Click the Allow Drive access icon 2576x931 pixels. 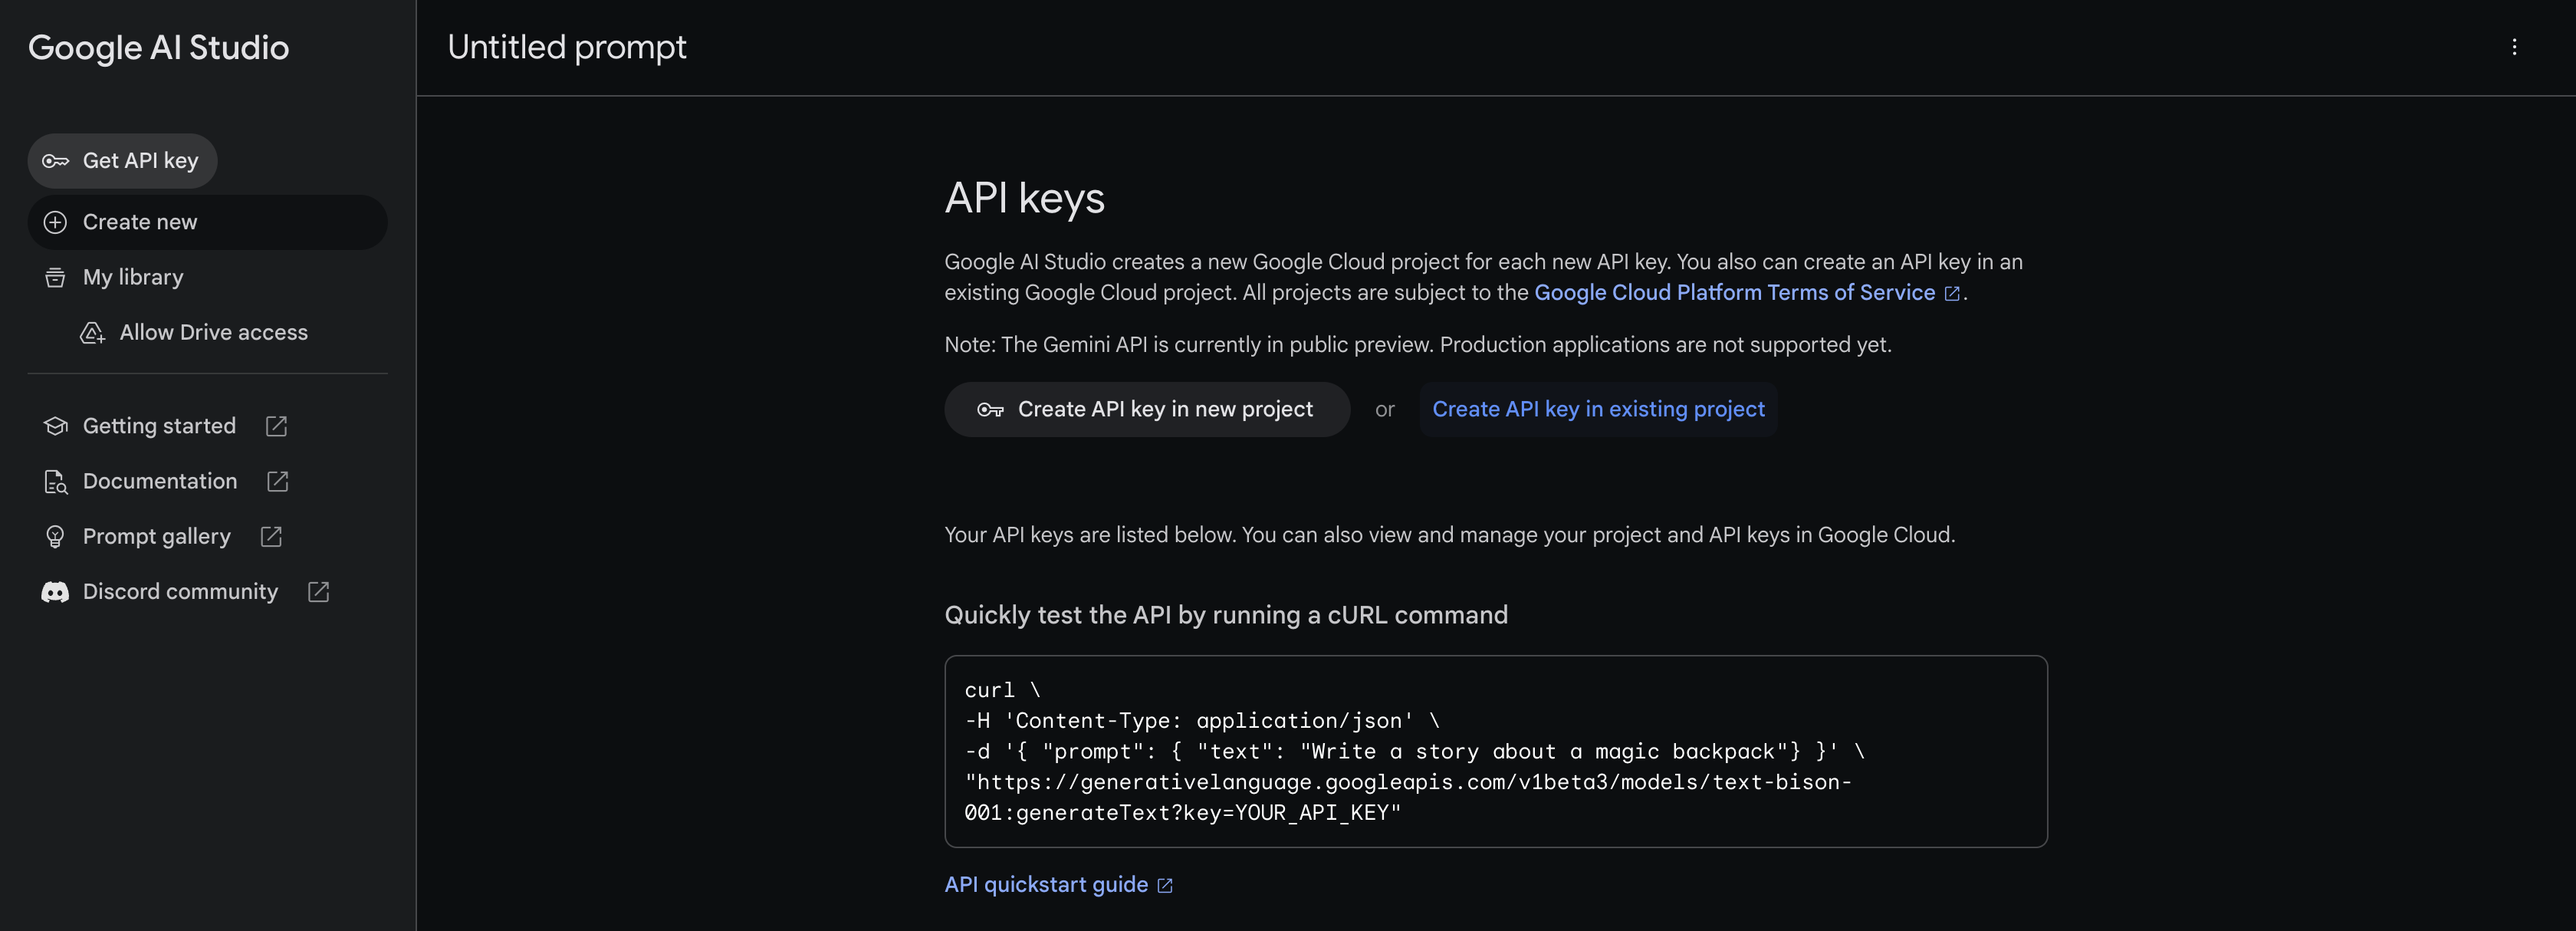pos(92,333)
